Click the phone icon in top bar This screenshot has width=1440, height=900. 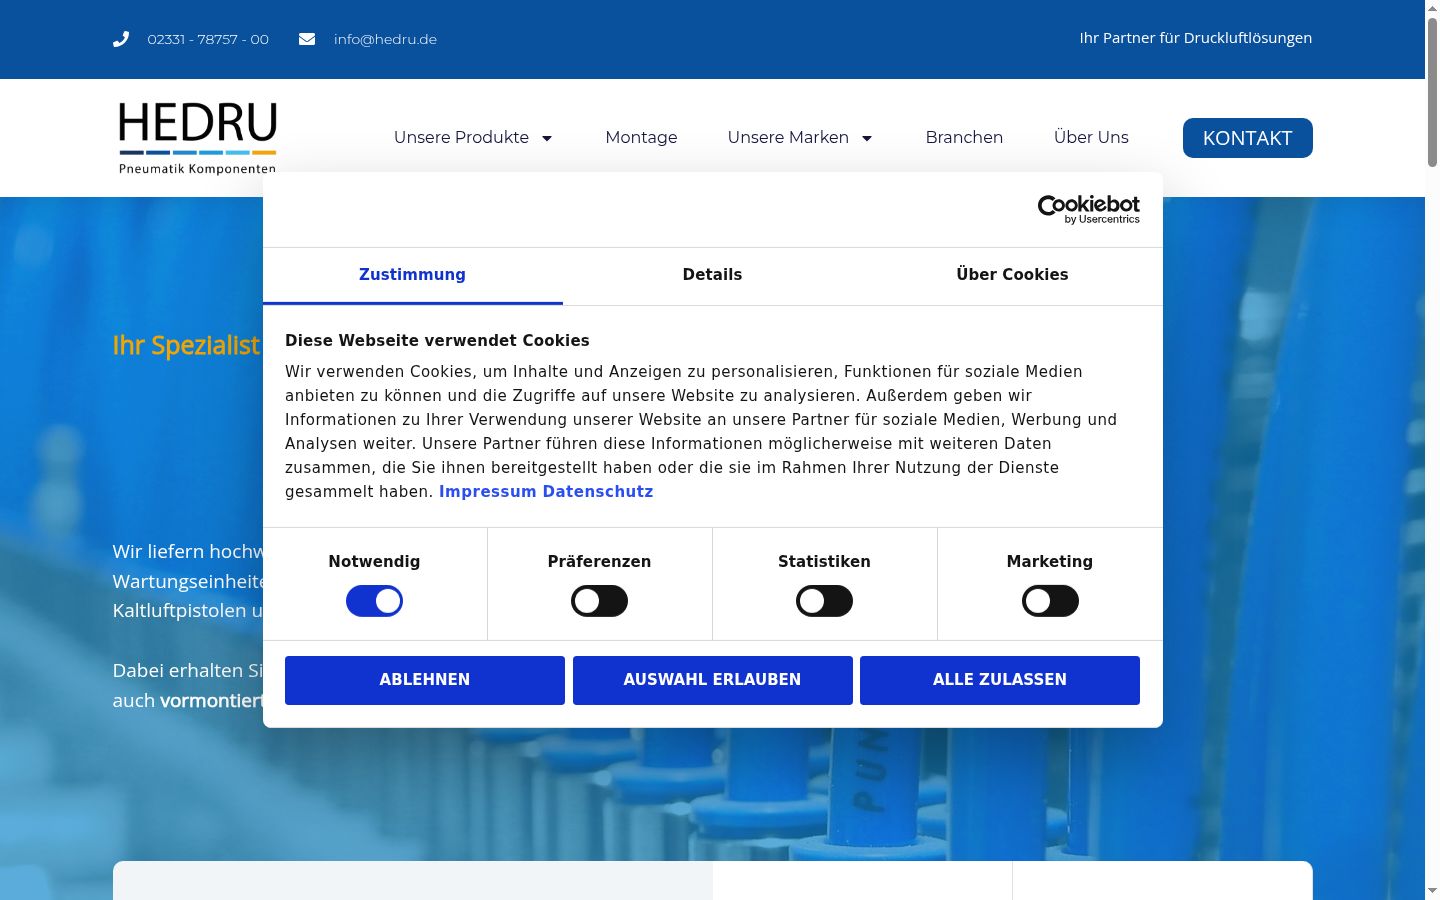pos(121,39)
